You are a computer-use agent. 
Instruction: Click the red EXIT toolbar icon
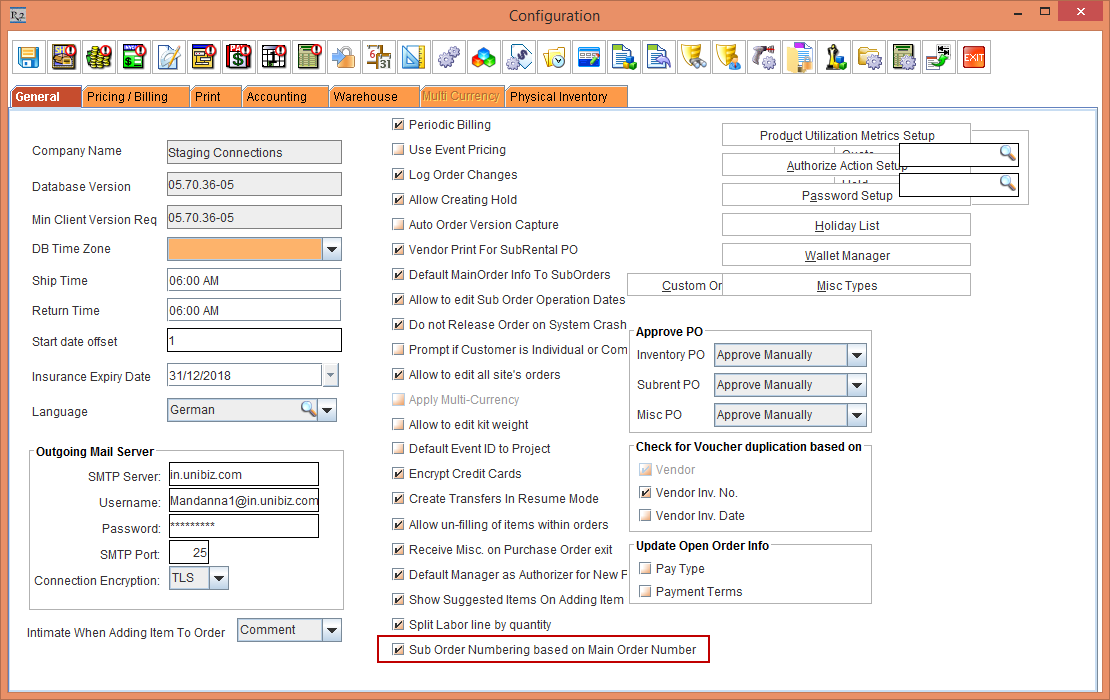973,57
